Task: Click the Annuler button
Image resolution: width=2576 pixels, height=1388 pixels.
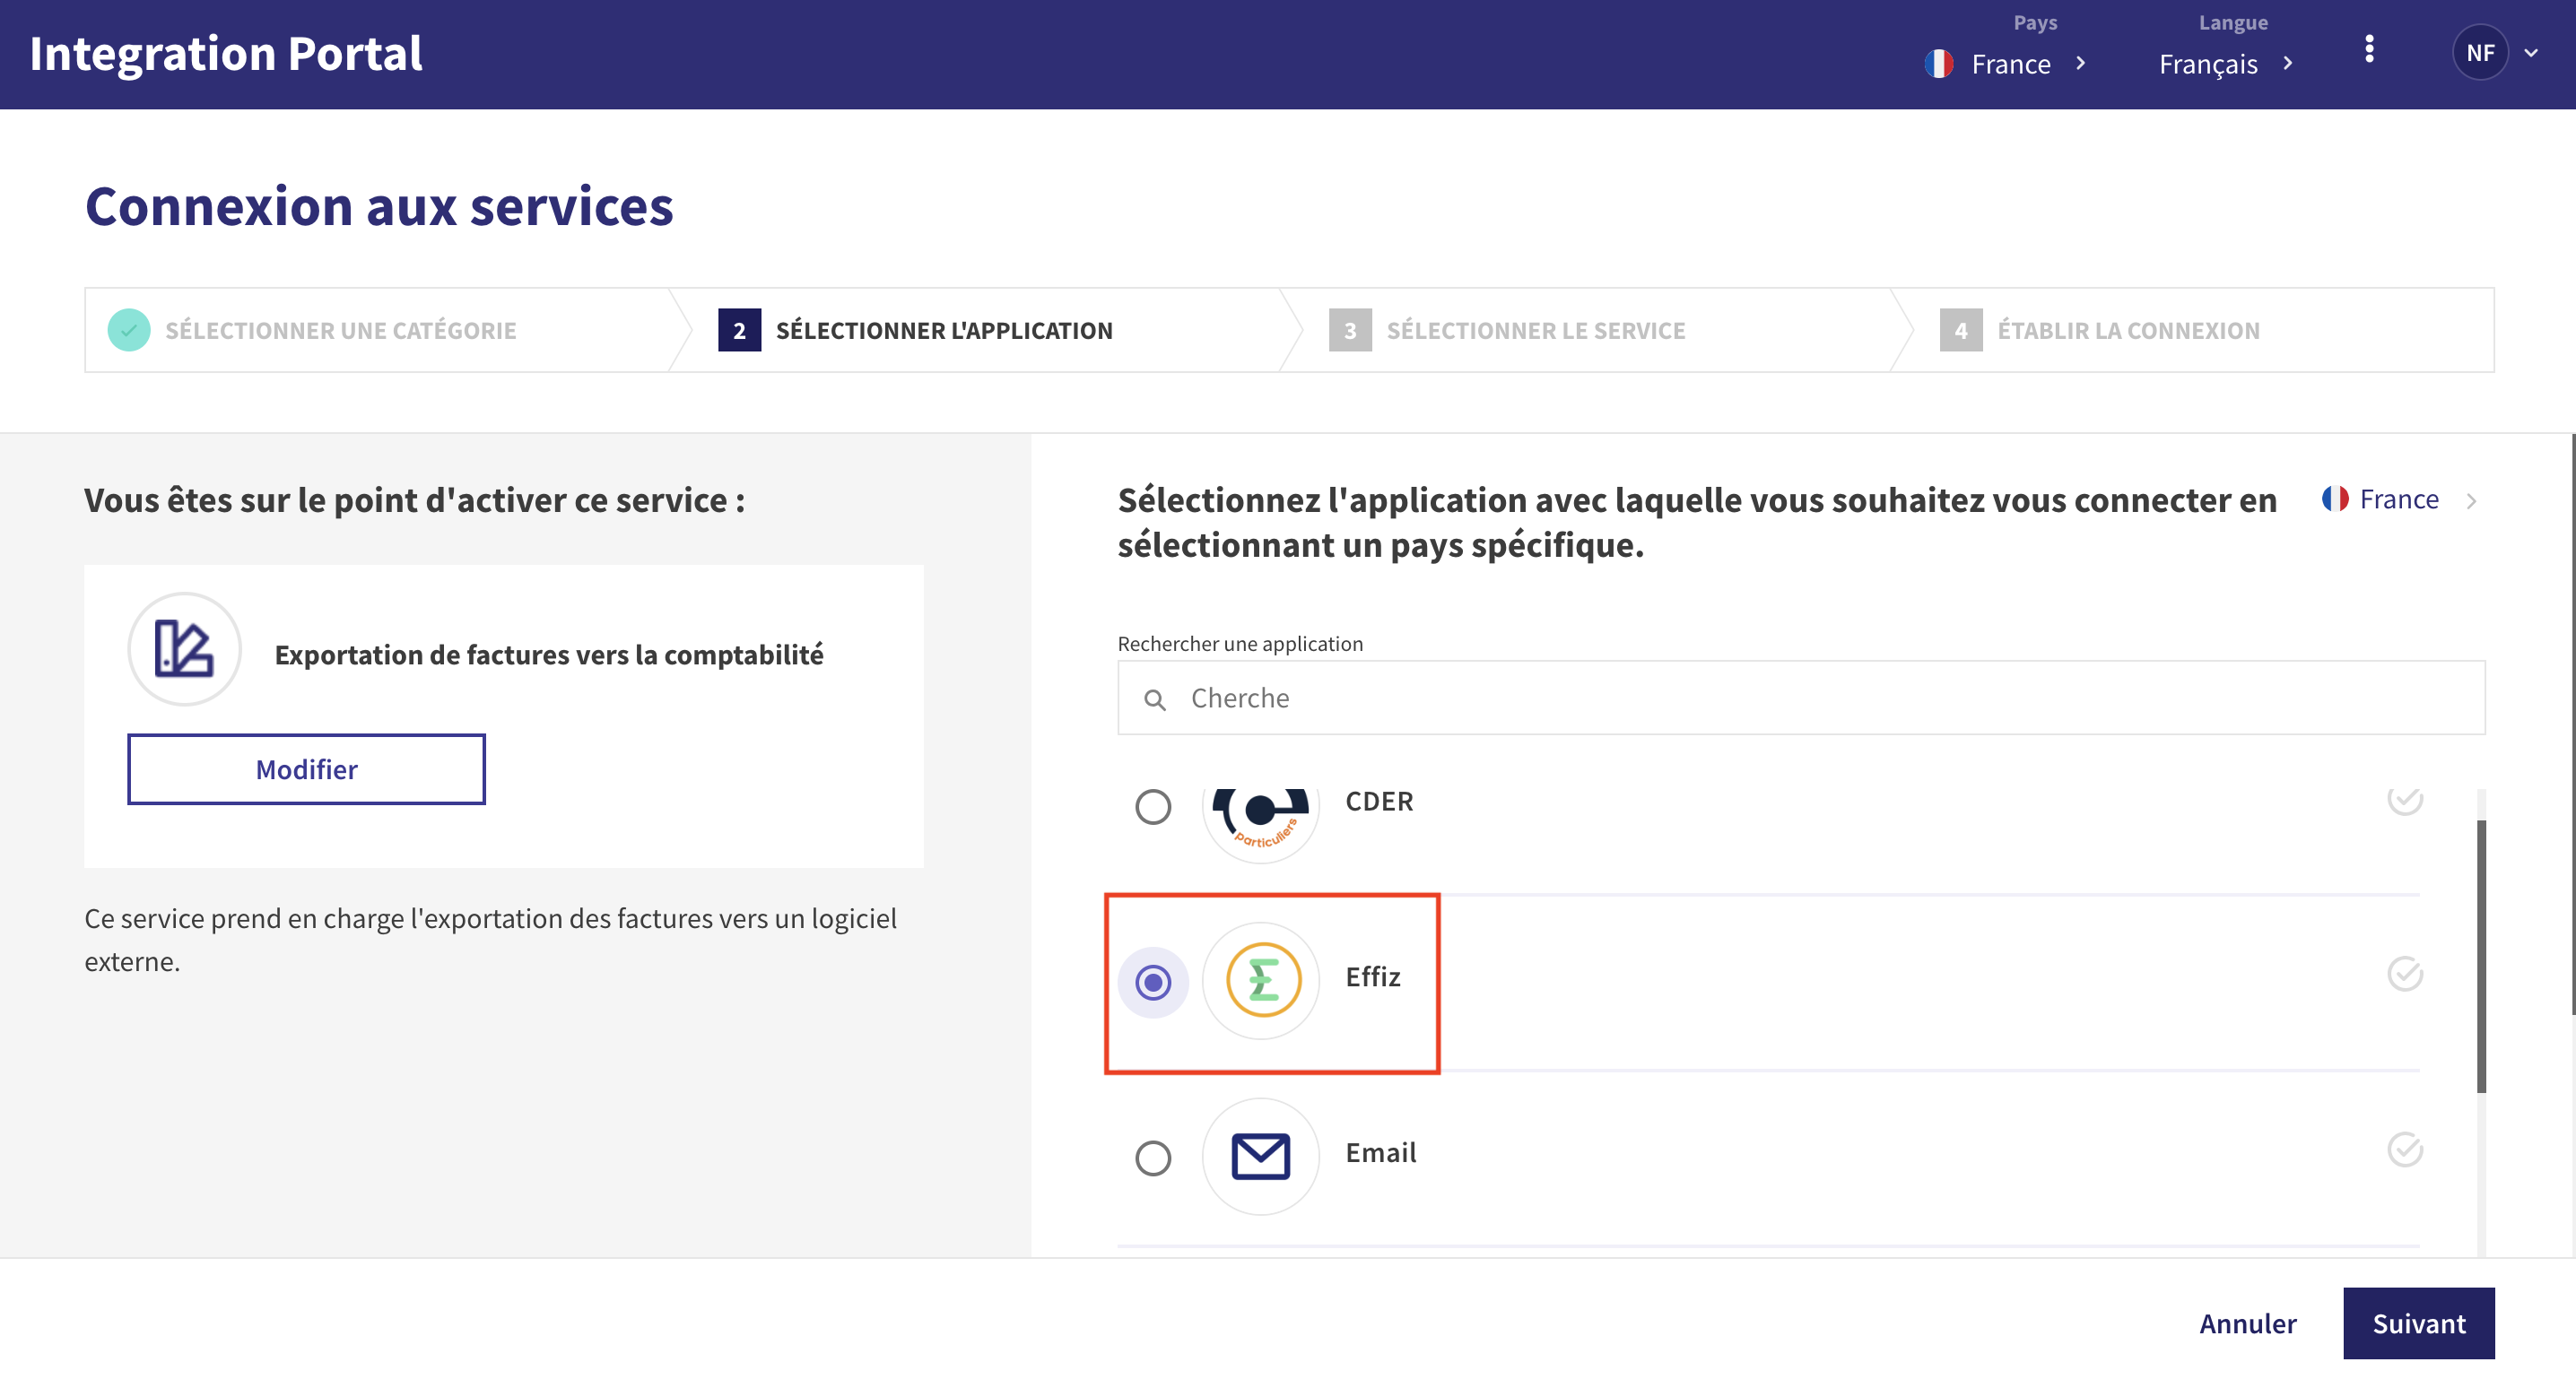Action: (2247, 1323)
